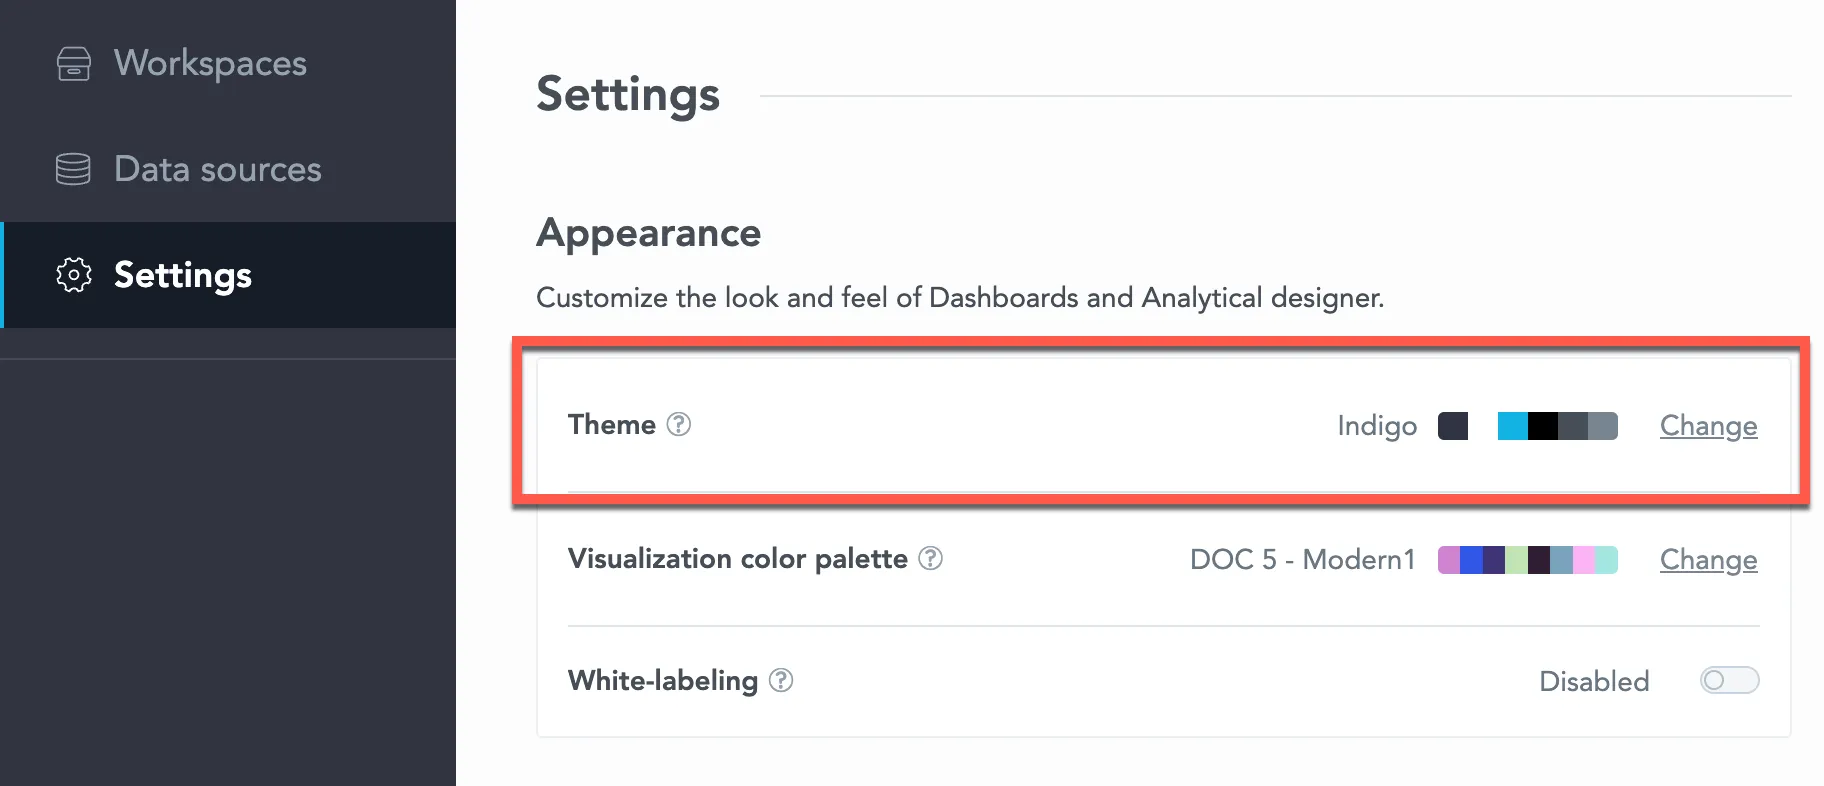Select Data sources in the sidebar

[x=217, y=169]
